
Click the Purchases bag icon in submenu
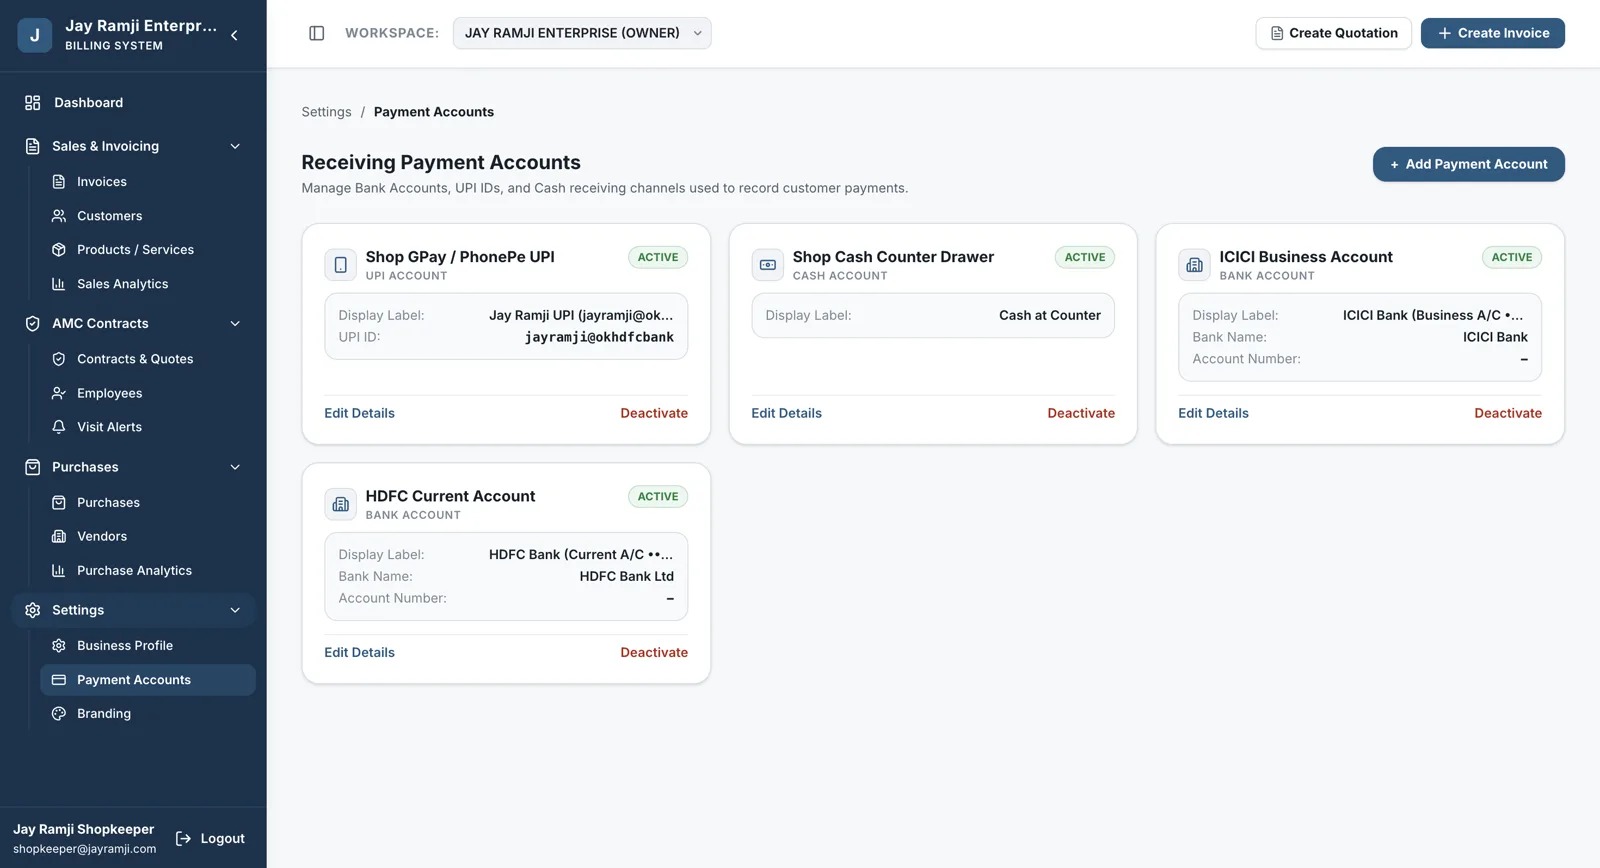point(59,503)
